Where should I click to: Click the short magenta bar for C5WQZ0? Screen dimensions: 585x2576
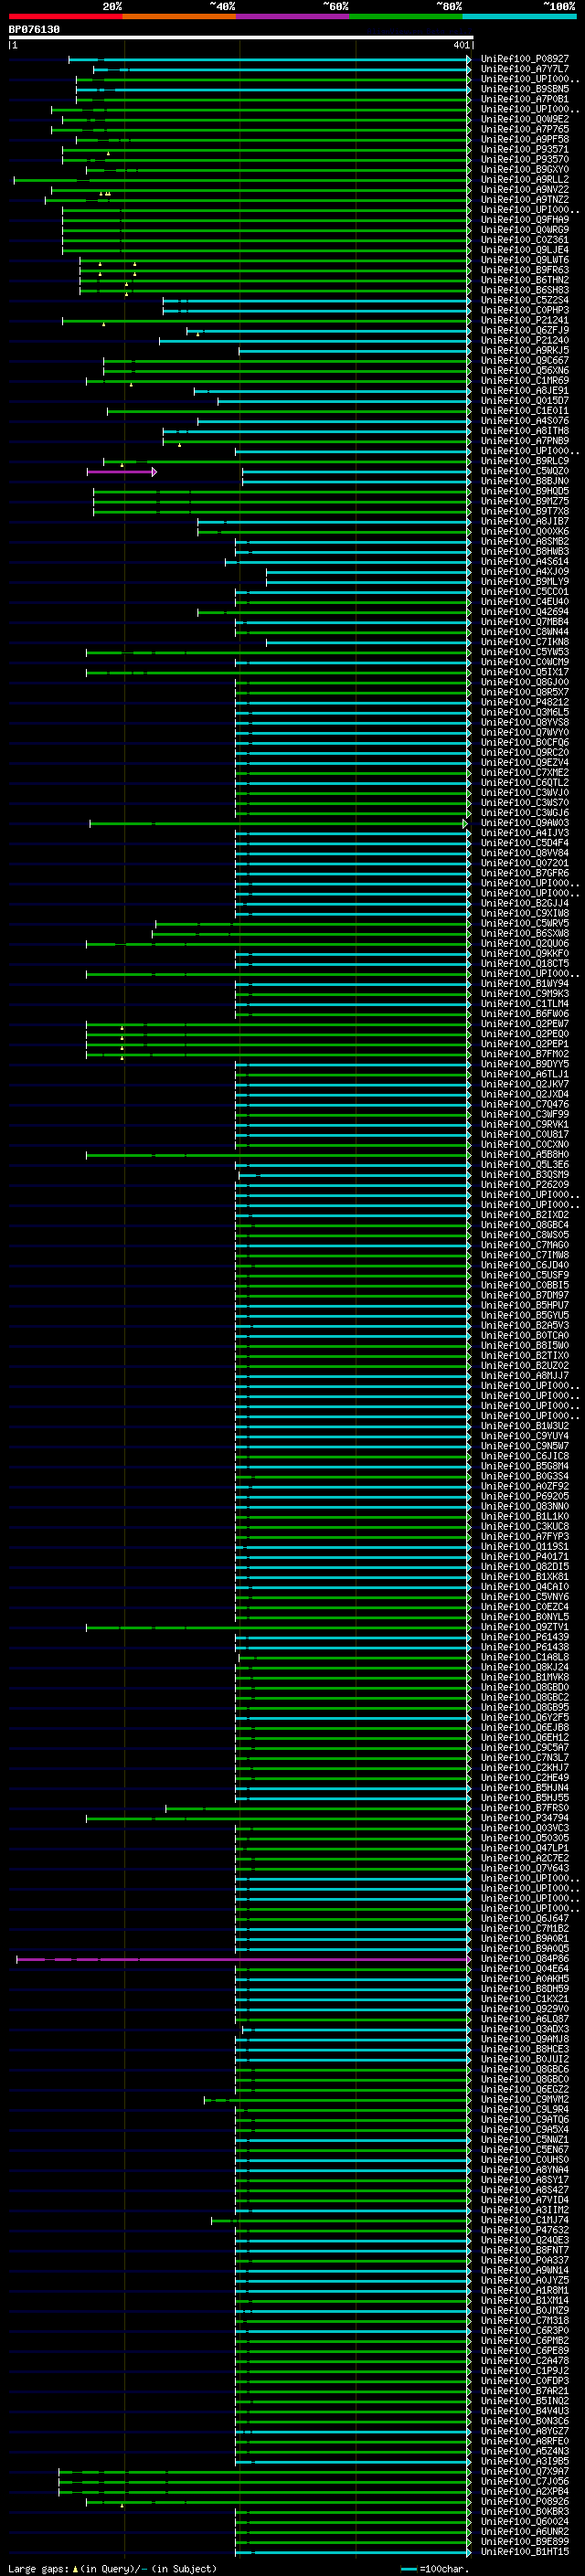click(x=121, y=471)
